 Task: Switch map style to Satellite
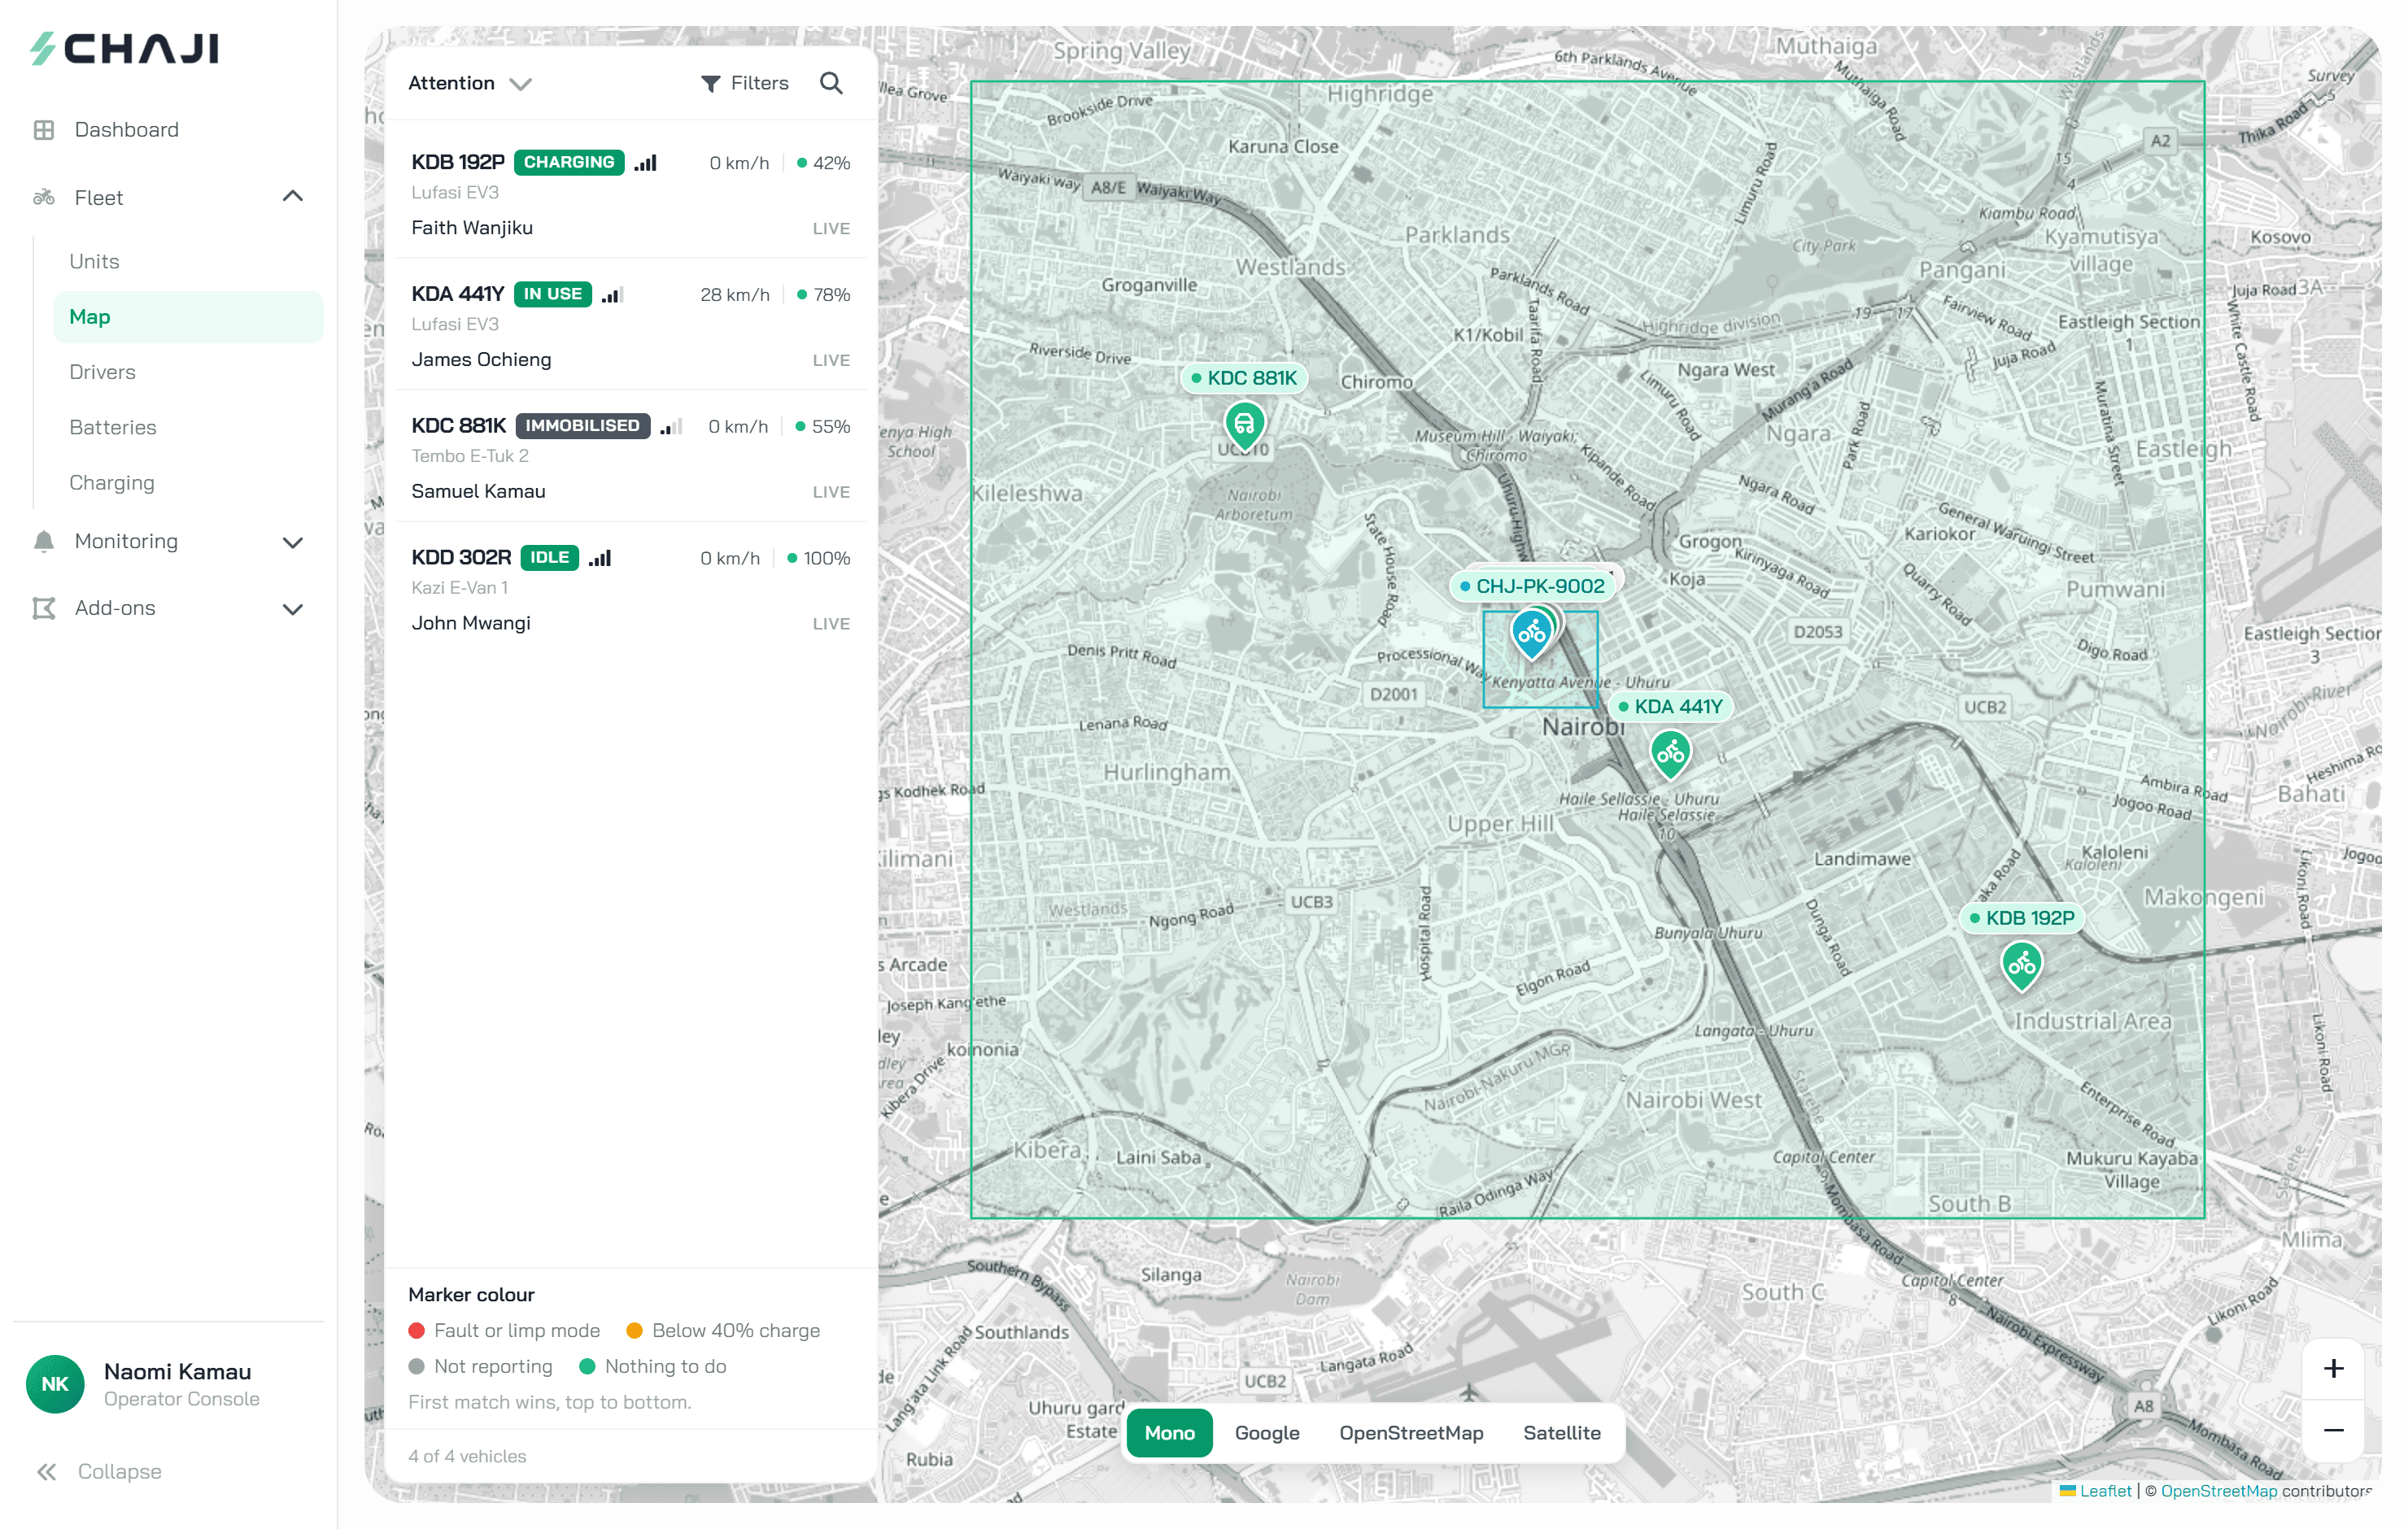click(1561, 1433)
